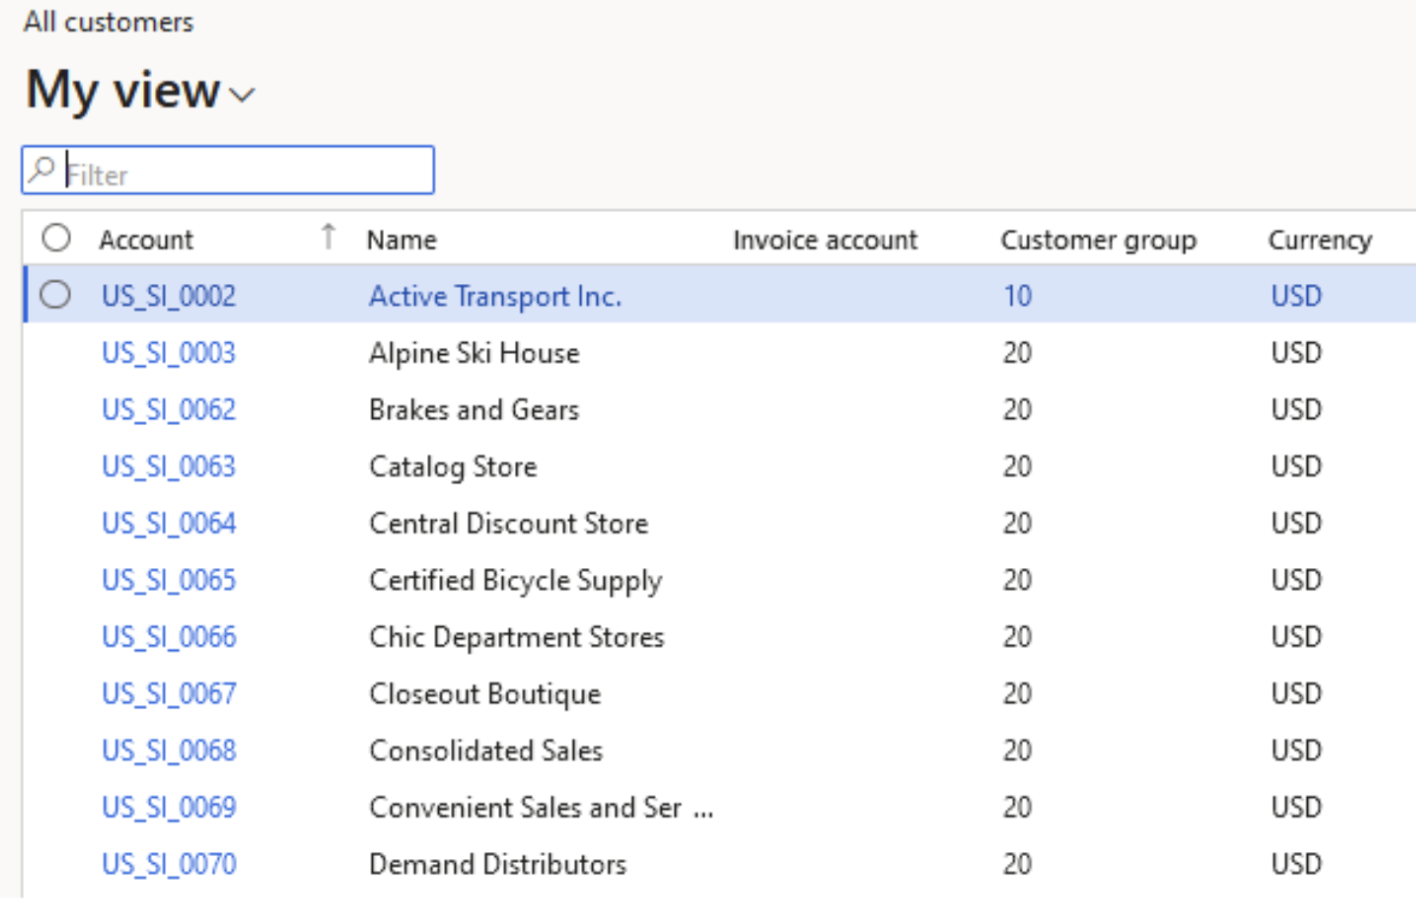Image resolution: width=1416 pixels, height=912 pixels.
Task: Click the sort arrow in the Account column
Action: tap(328, 237)
